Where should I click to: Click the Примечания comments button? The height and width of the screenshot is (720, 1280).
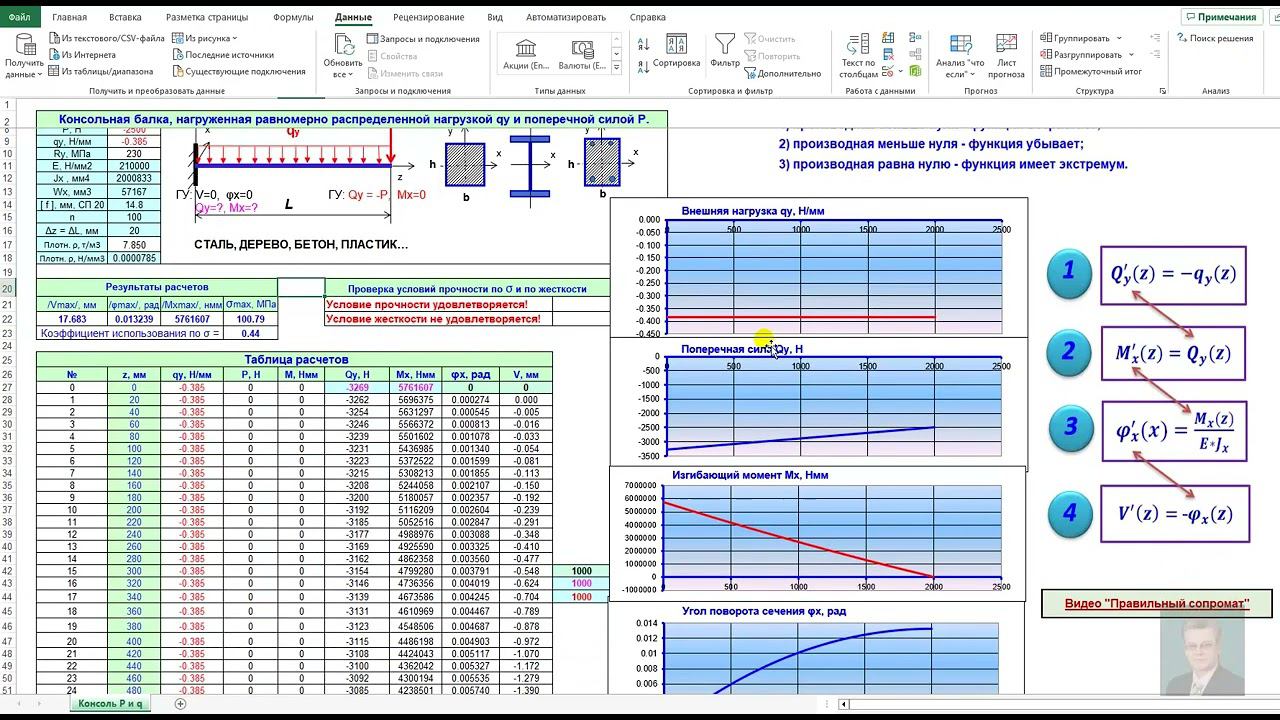1220,17
